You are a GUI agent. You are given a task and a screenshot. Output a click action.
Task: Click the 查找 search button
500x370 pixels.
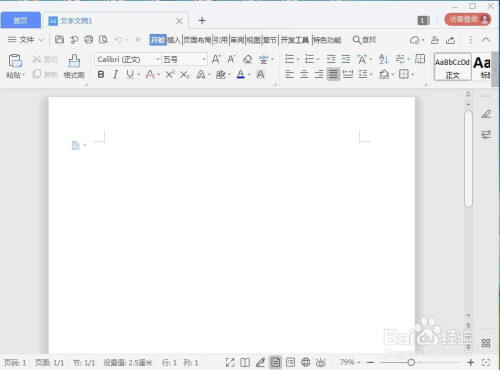pos(364,40)
